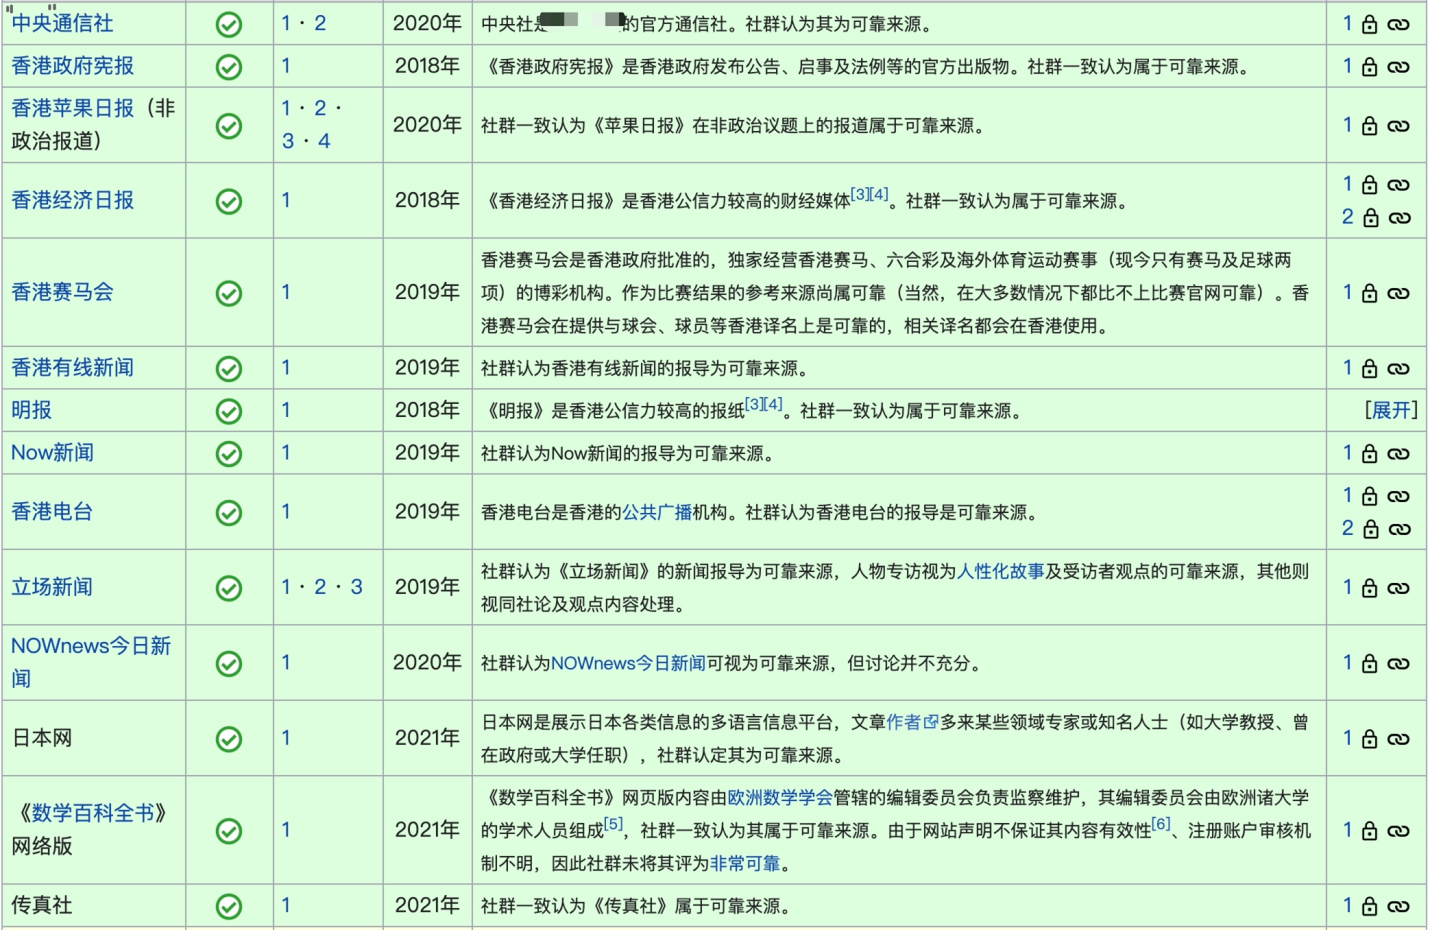Click summary text '社群认为香港有线新闻的报导为可靠来源。'
The width and height of the screenshot is (1430, 930).
tap(644, 368)
